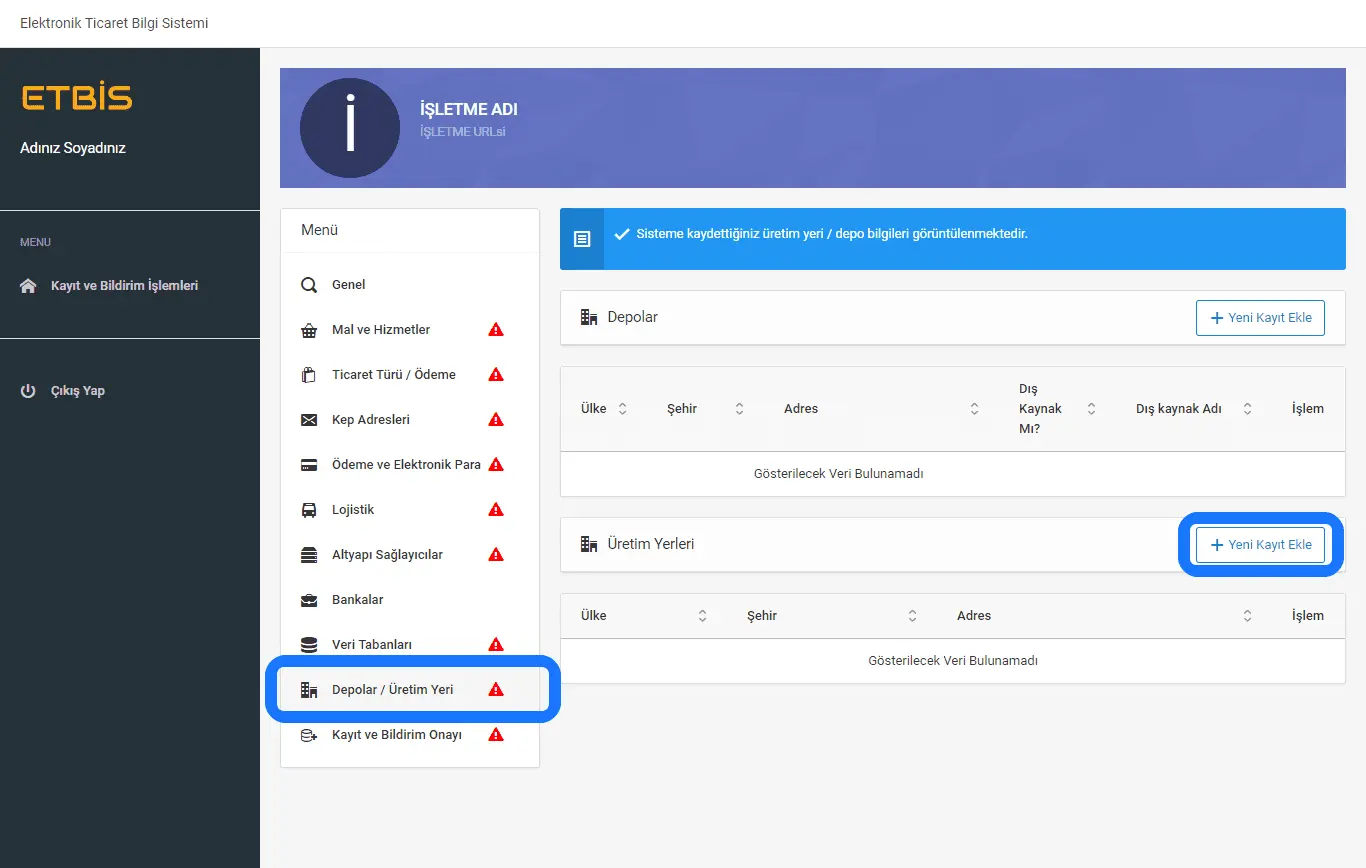This screenshot has height=868, width=1366.
Task: Go to Kayıt ve Bildirim Onayı section
Action: click(x=396, y=735)
